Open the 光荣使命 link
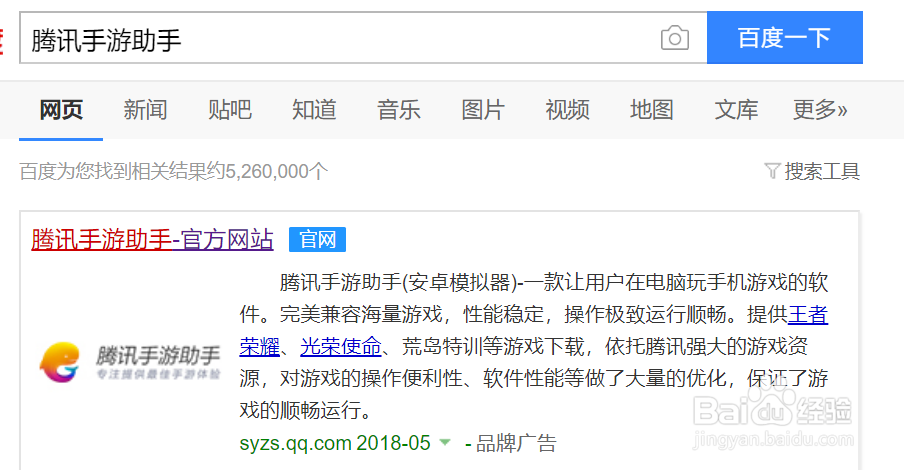 (x=341, y=347)
